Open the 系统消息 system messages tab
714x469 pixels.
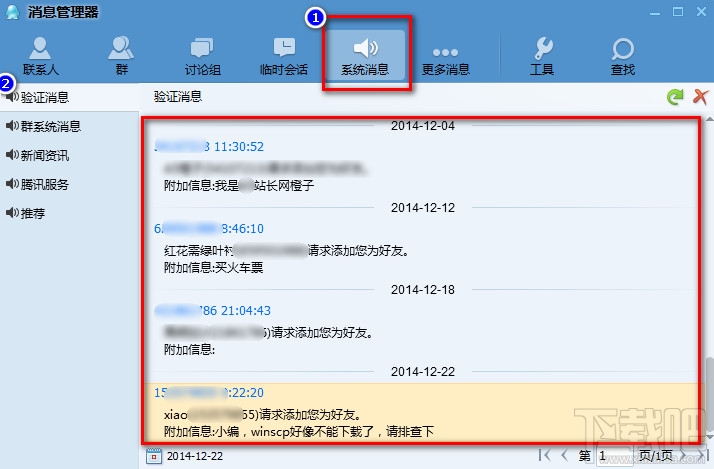[365, 56]
